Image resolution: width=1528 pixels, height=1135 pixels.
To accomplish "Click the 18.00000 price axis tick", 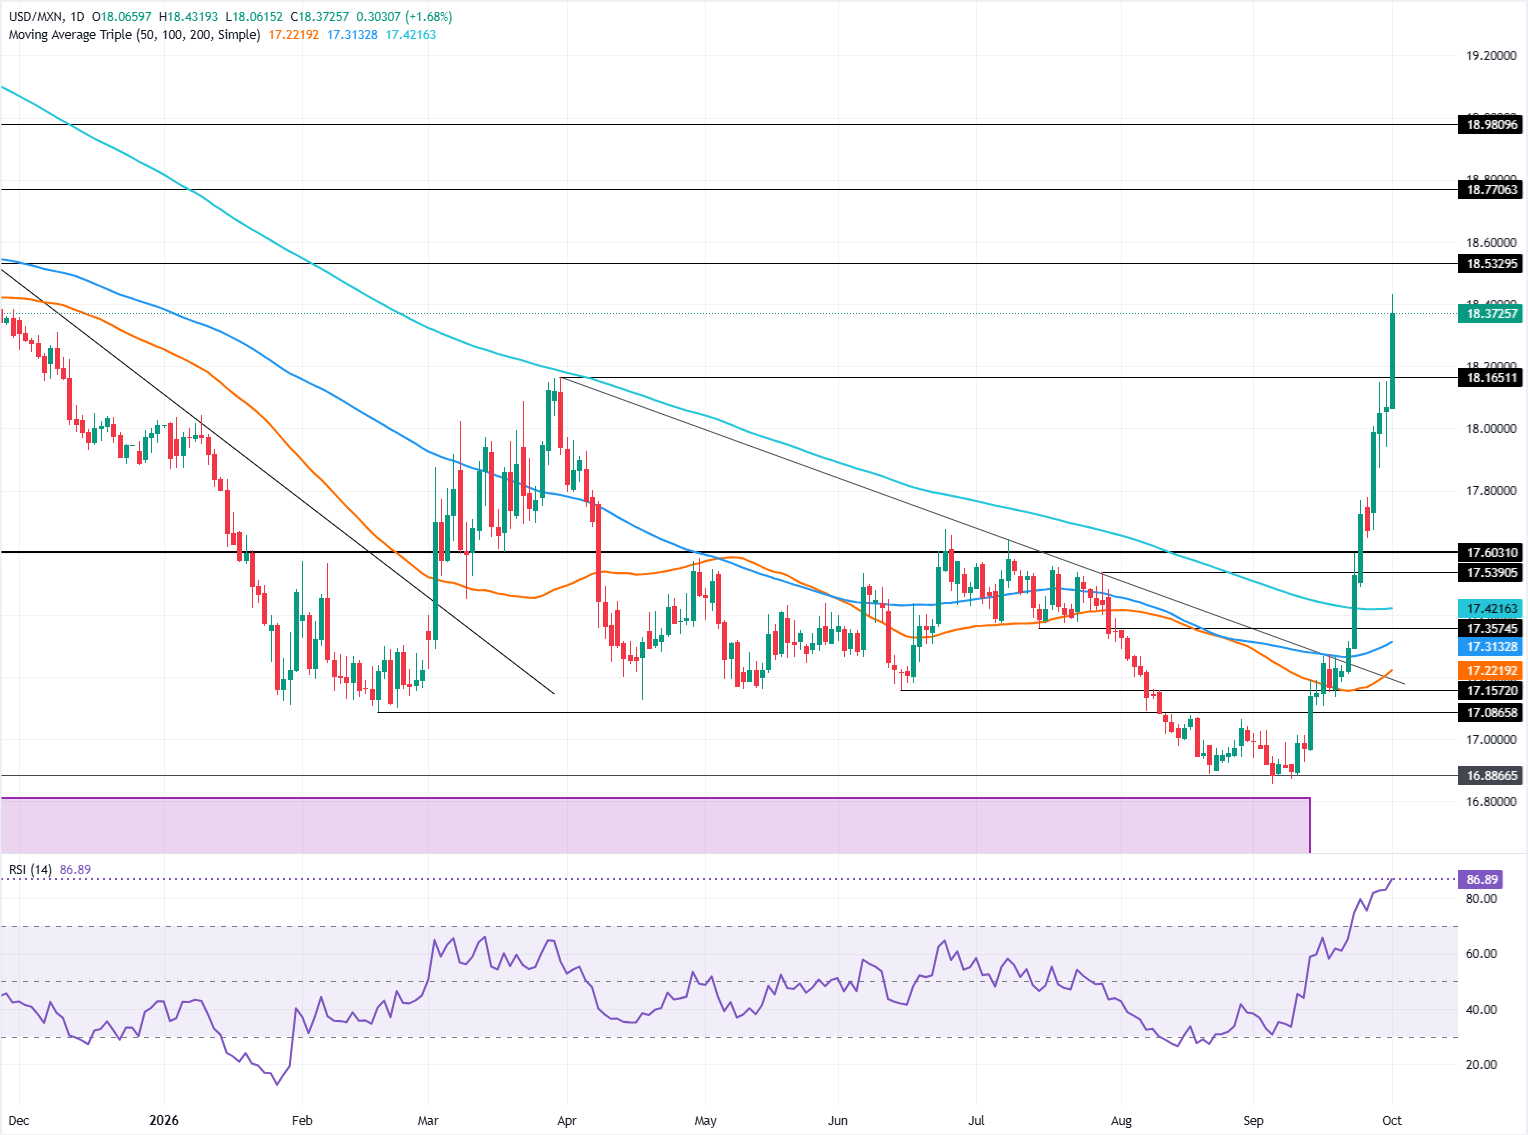I will [1491, 429].
